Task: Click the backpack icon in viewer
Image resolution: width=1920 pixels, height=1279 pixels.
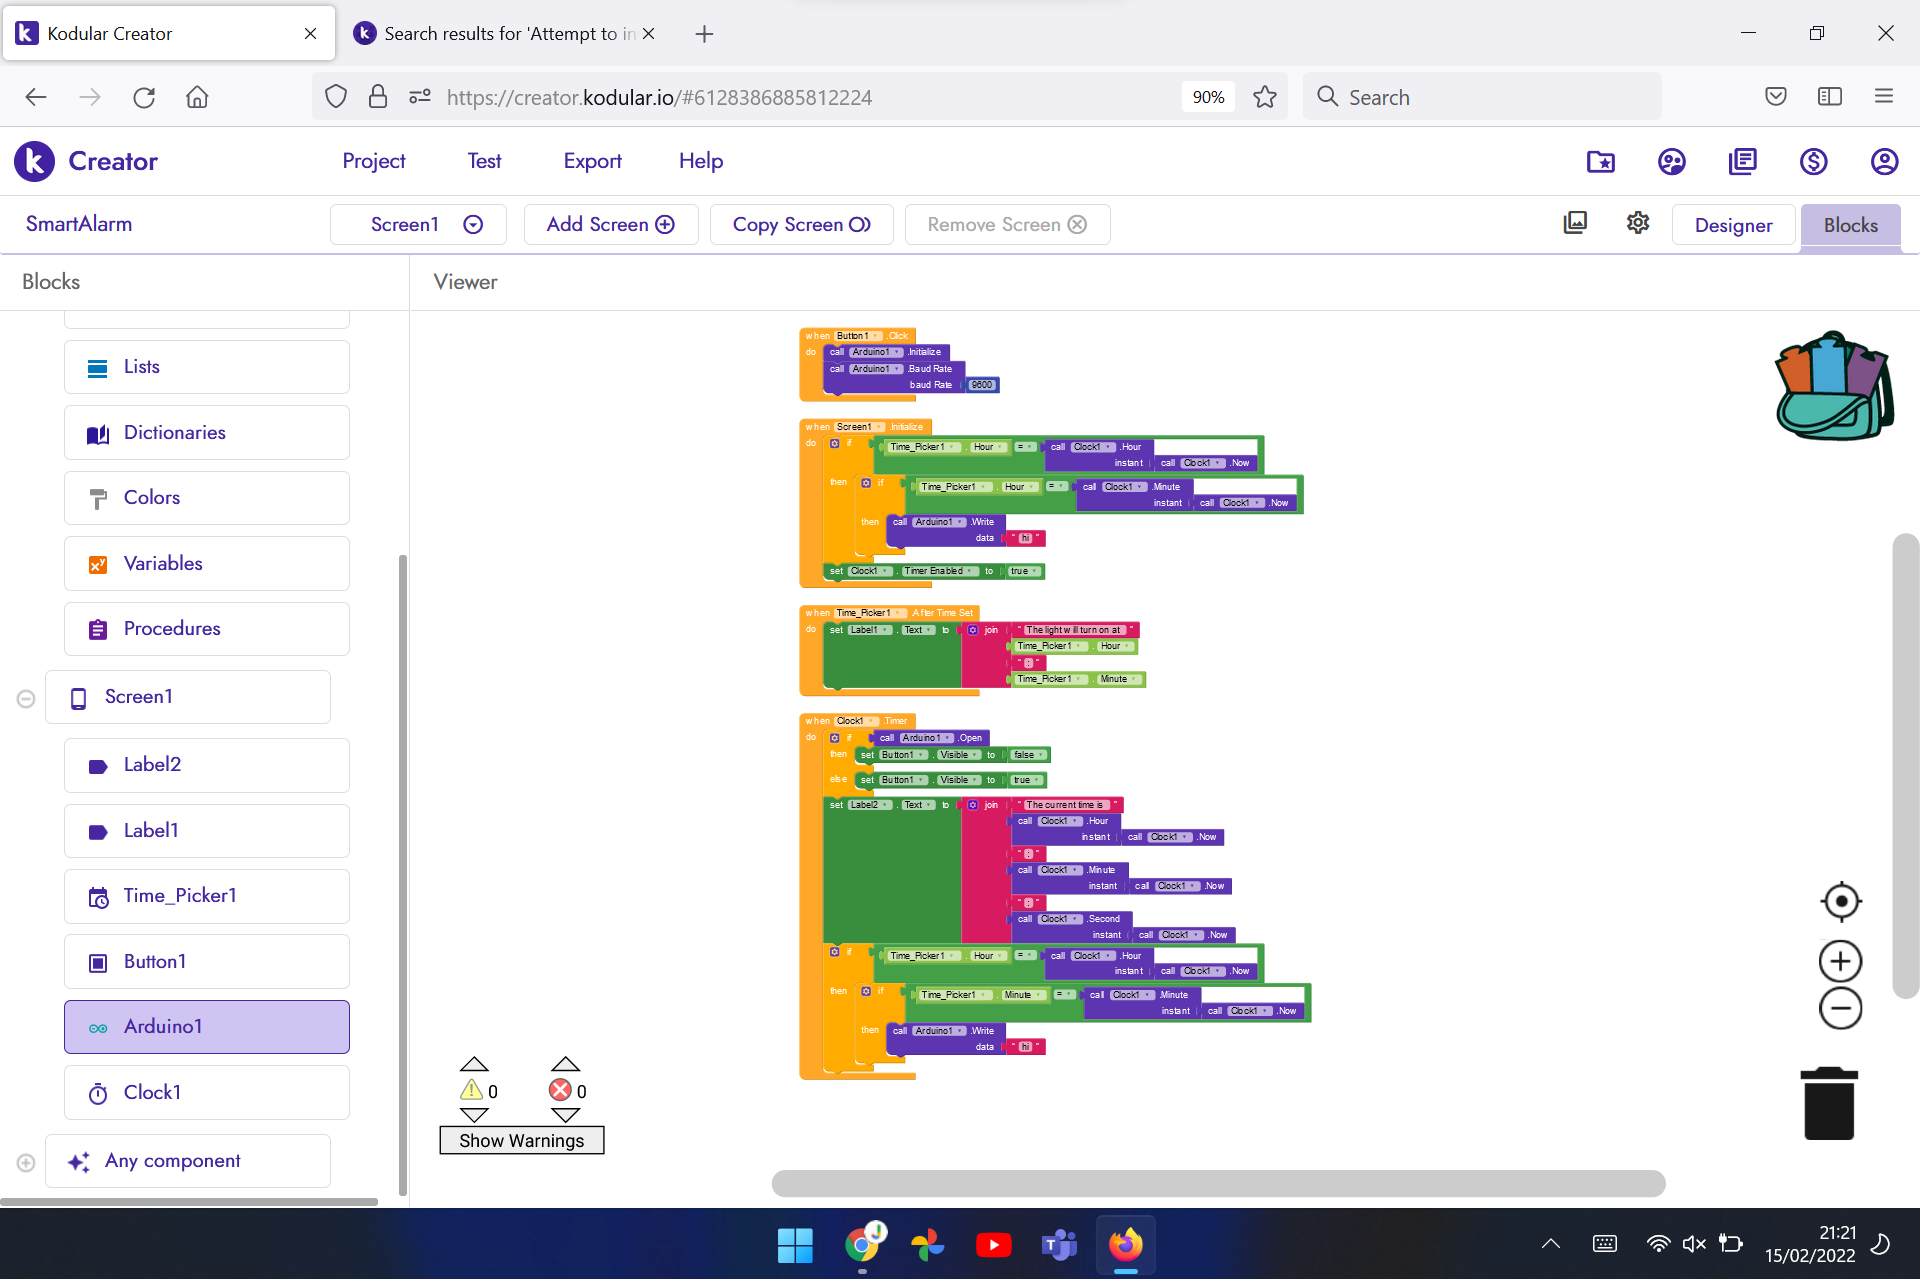Action: coord(1834,386)
